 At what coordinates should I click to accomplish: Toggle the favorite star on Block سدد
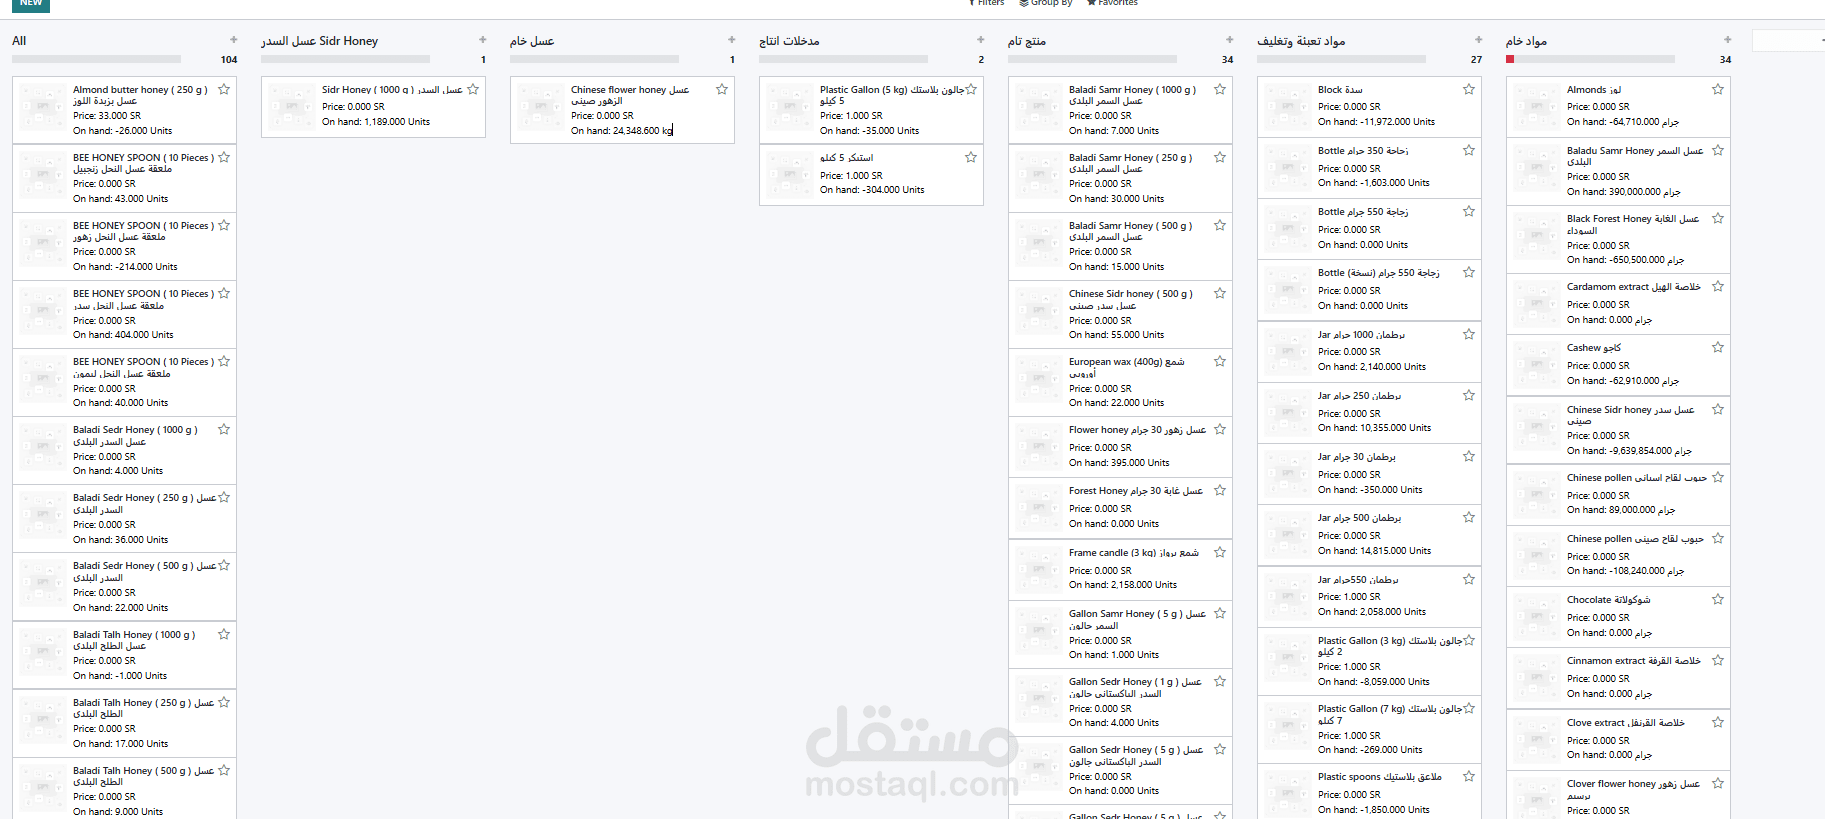[x=1469, y=89]
